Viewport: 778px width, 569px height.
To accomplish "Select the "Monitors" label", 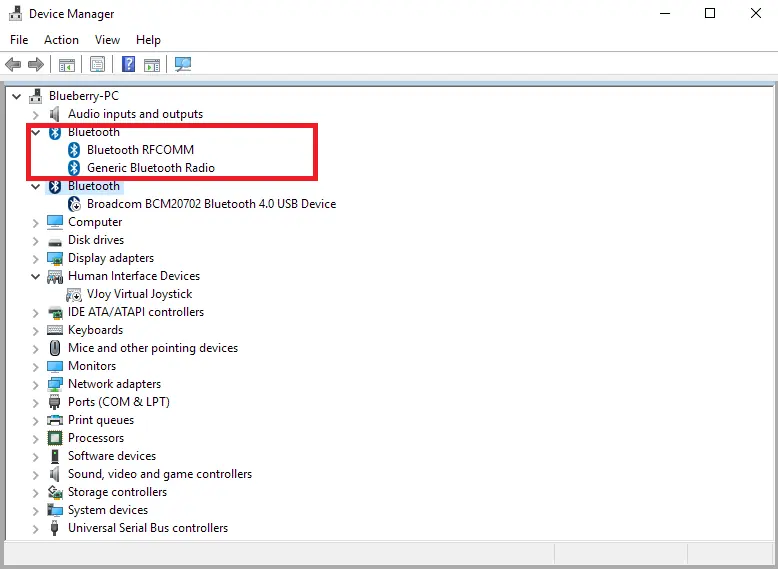I will pos(92,366).
